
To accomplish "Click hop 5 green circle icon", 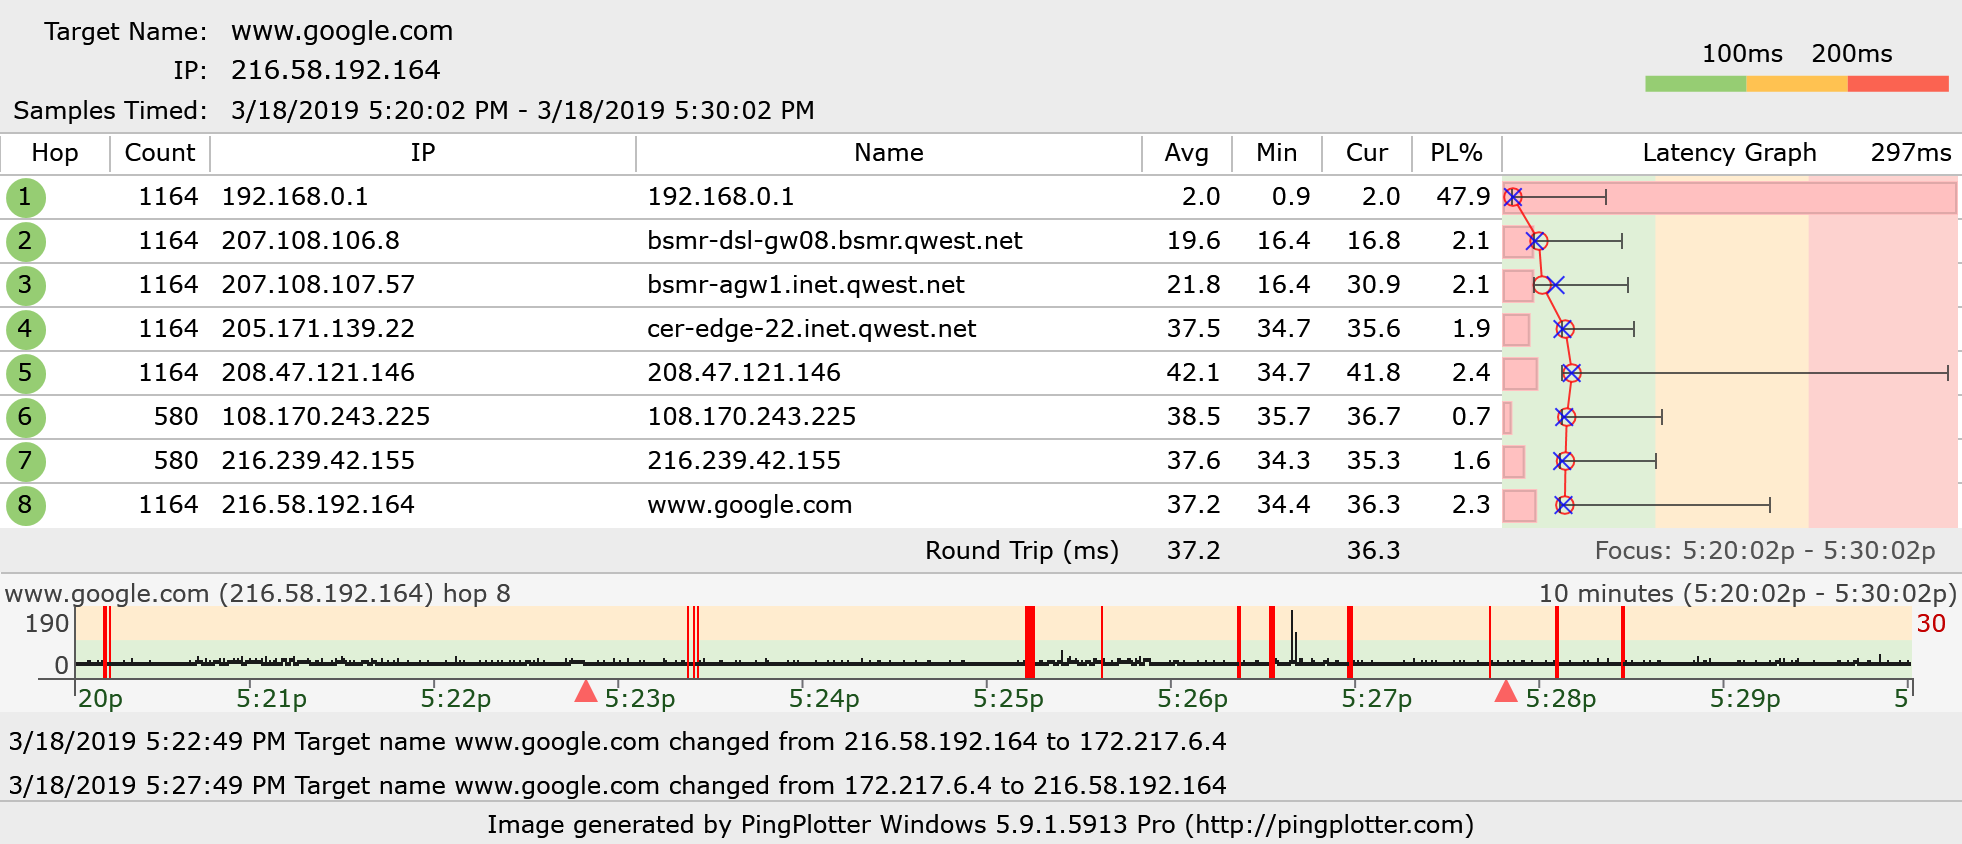I will click(25, 373).
